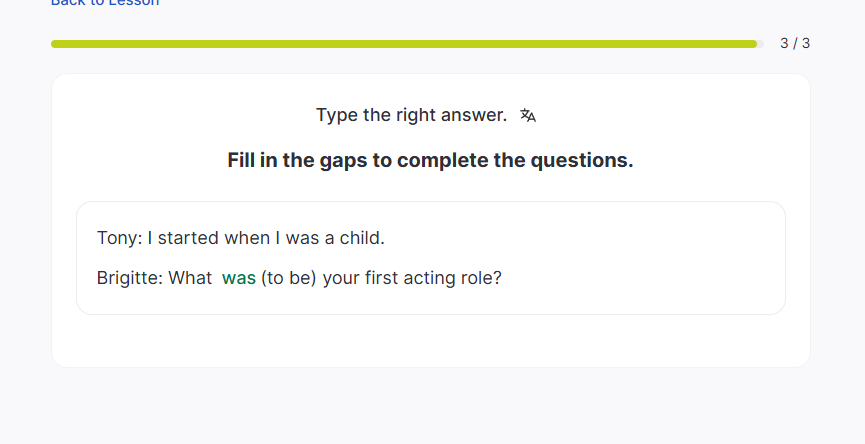The width and height of the screenshot is (865, 444).
Task: Go back via the Back to Lesson link
Action: [x=104, y=3]
